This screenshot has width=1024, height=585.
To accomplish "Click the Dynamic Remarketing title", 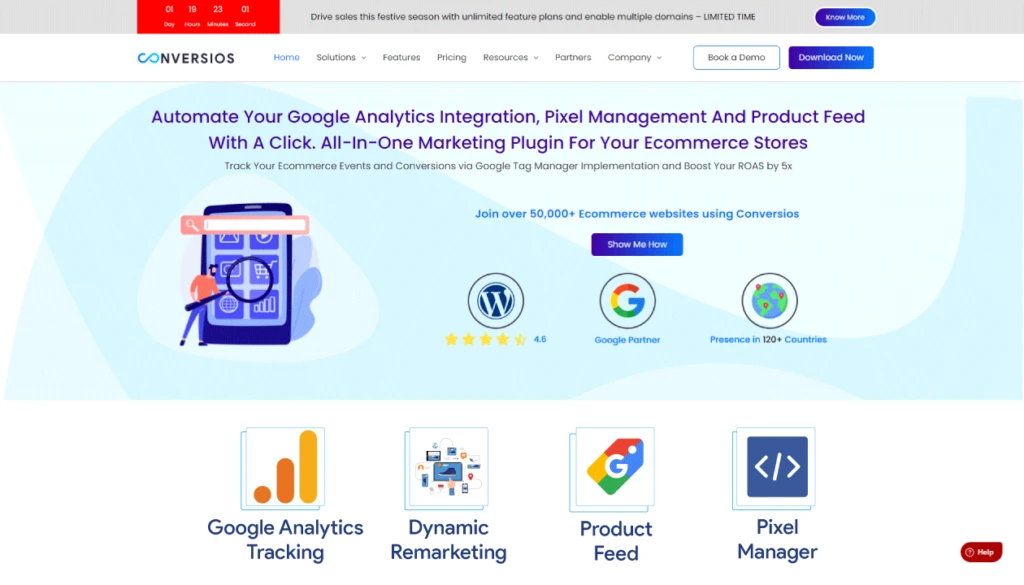I will [448, 540].
